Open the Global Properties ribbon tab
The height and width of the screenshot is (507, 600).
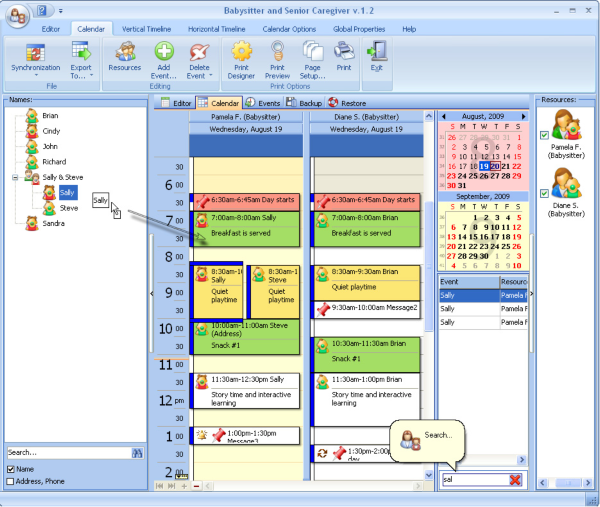(359, 29)
